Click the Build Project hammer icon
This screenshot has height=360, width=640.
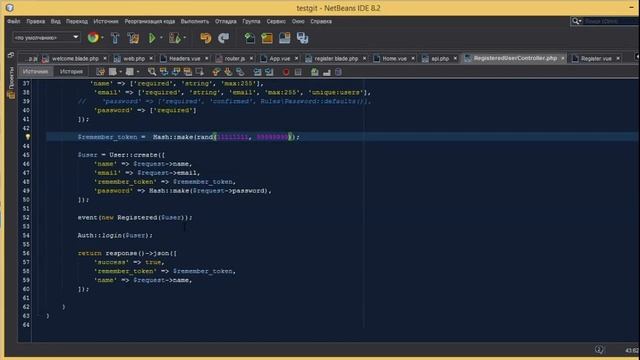click(115, 38)
